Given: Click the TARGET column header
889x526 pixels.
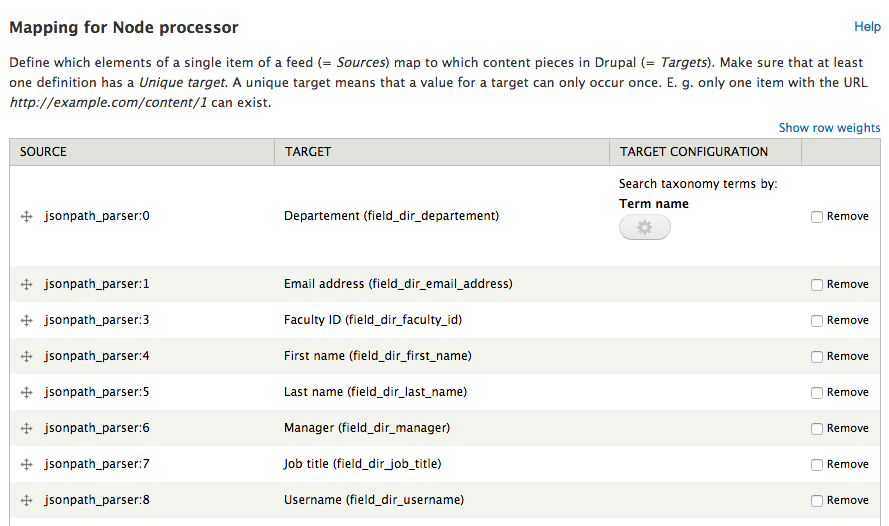Looking at the screenshot, I should (x=308, y=152).
